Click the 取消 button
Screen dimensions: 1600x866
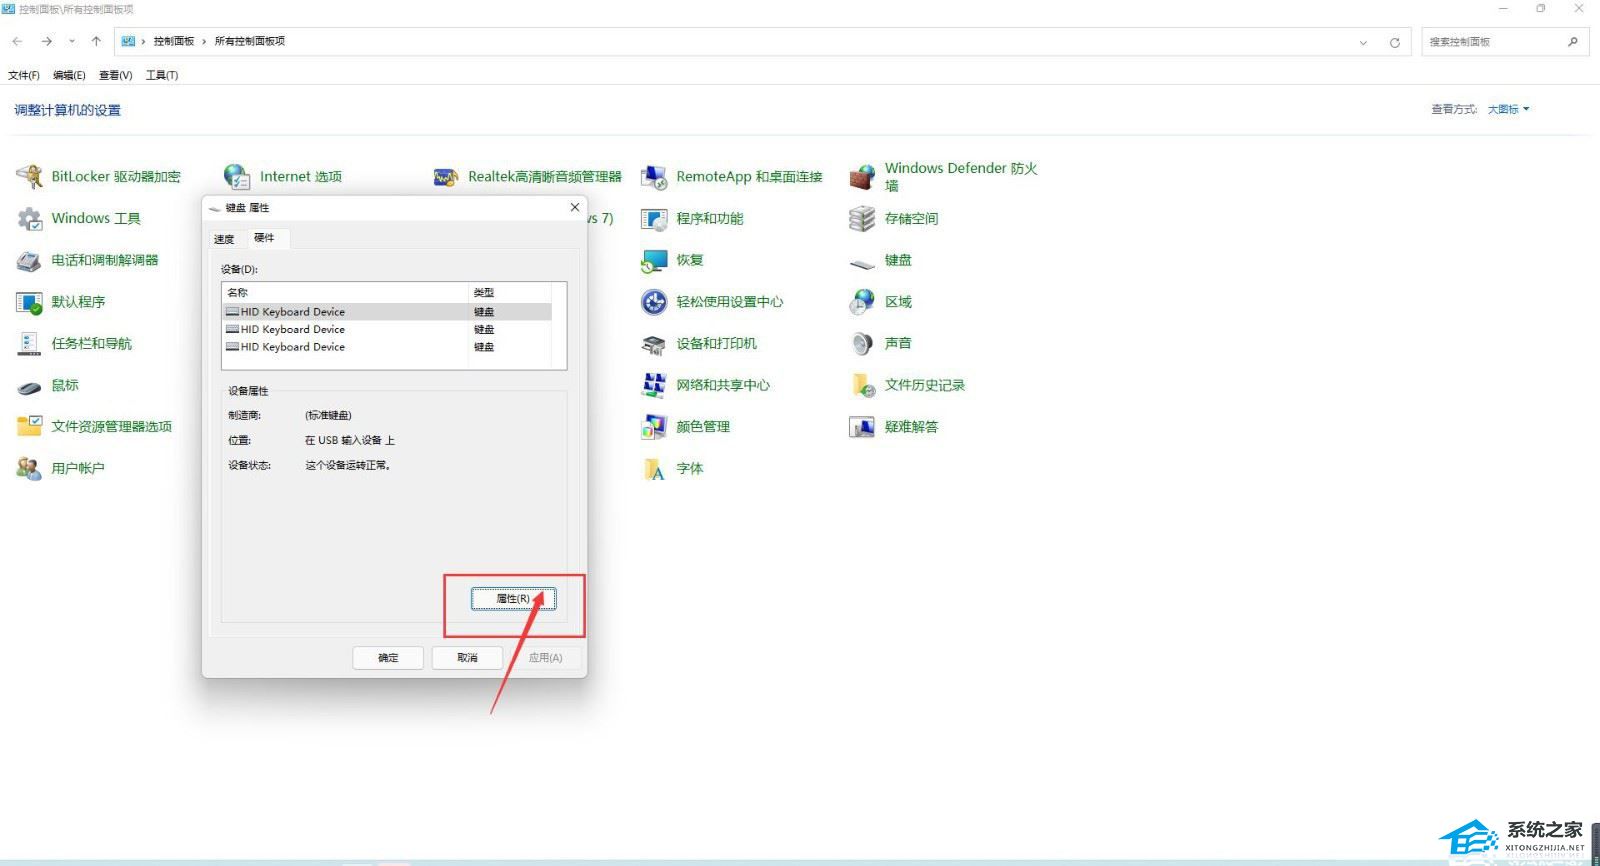click(x=467, y=658)
